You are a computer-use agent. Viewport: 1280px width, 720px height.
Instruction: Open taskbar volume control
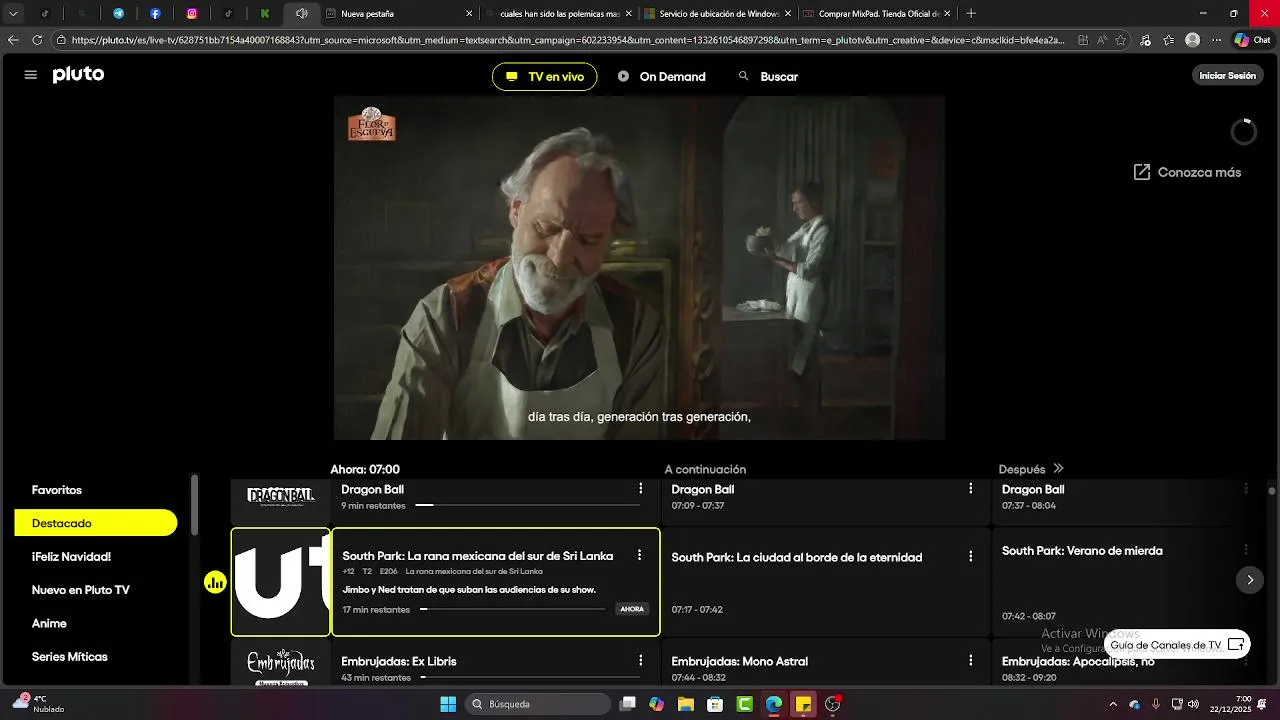[x=1193, y=704]
